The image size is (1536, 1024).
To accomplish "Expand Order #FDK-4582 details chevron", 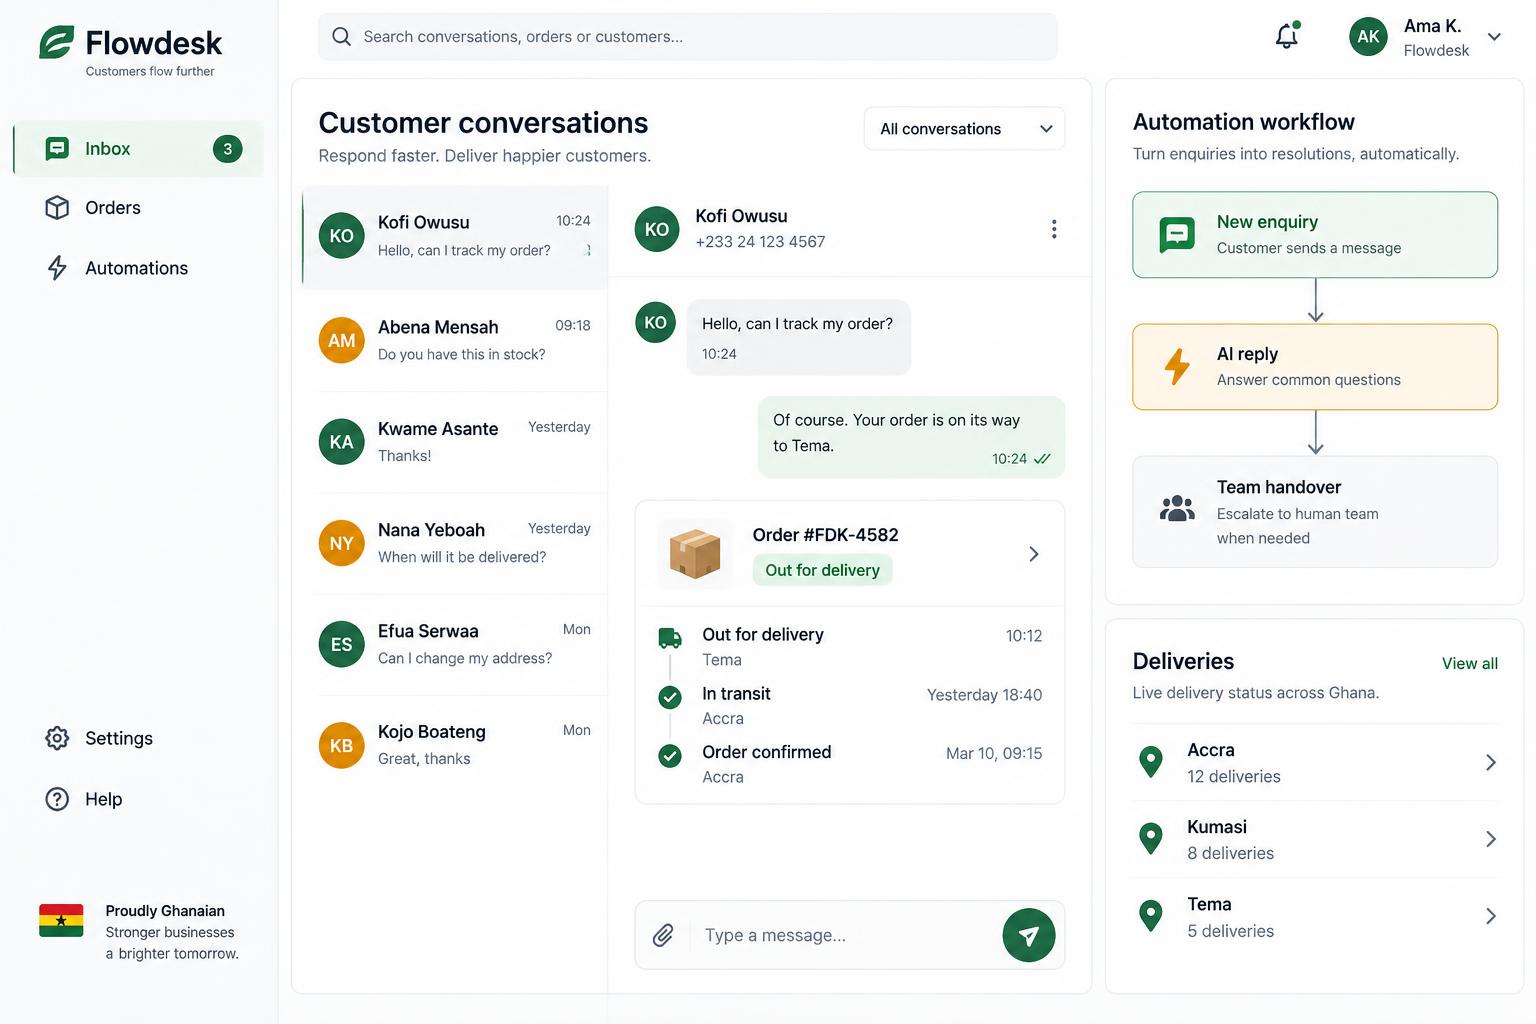I will coord(1034,554).
